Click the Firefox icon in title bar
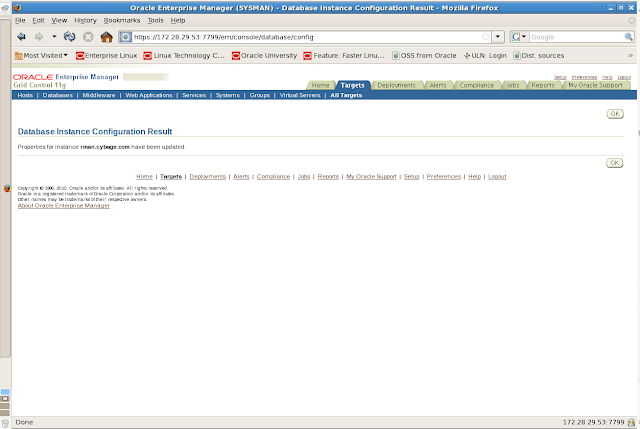This screenshot has width=640, height=429. tap(17, 7)
